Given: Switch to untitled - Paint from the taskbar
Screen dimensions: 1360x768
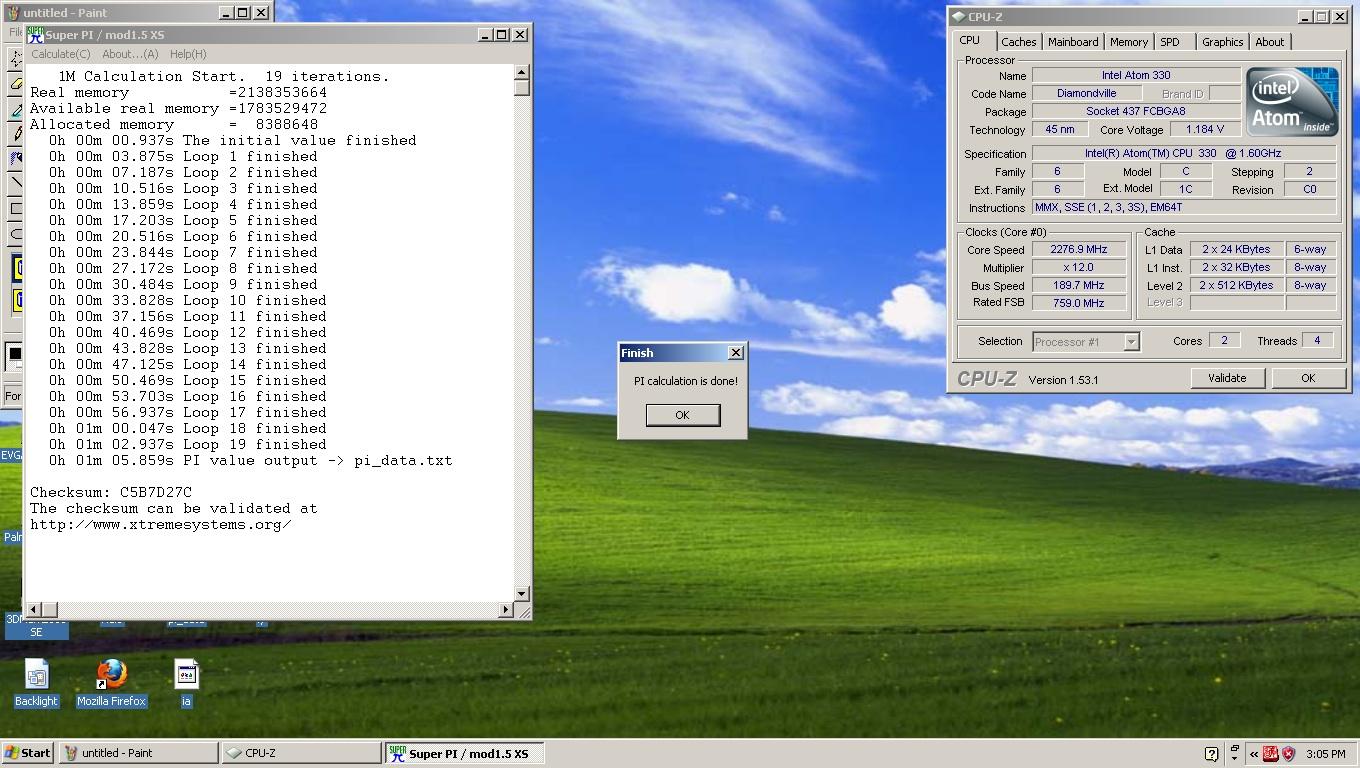Looking at the screenshot, I should (138, 753).
